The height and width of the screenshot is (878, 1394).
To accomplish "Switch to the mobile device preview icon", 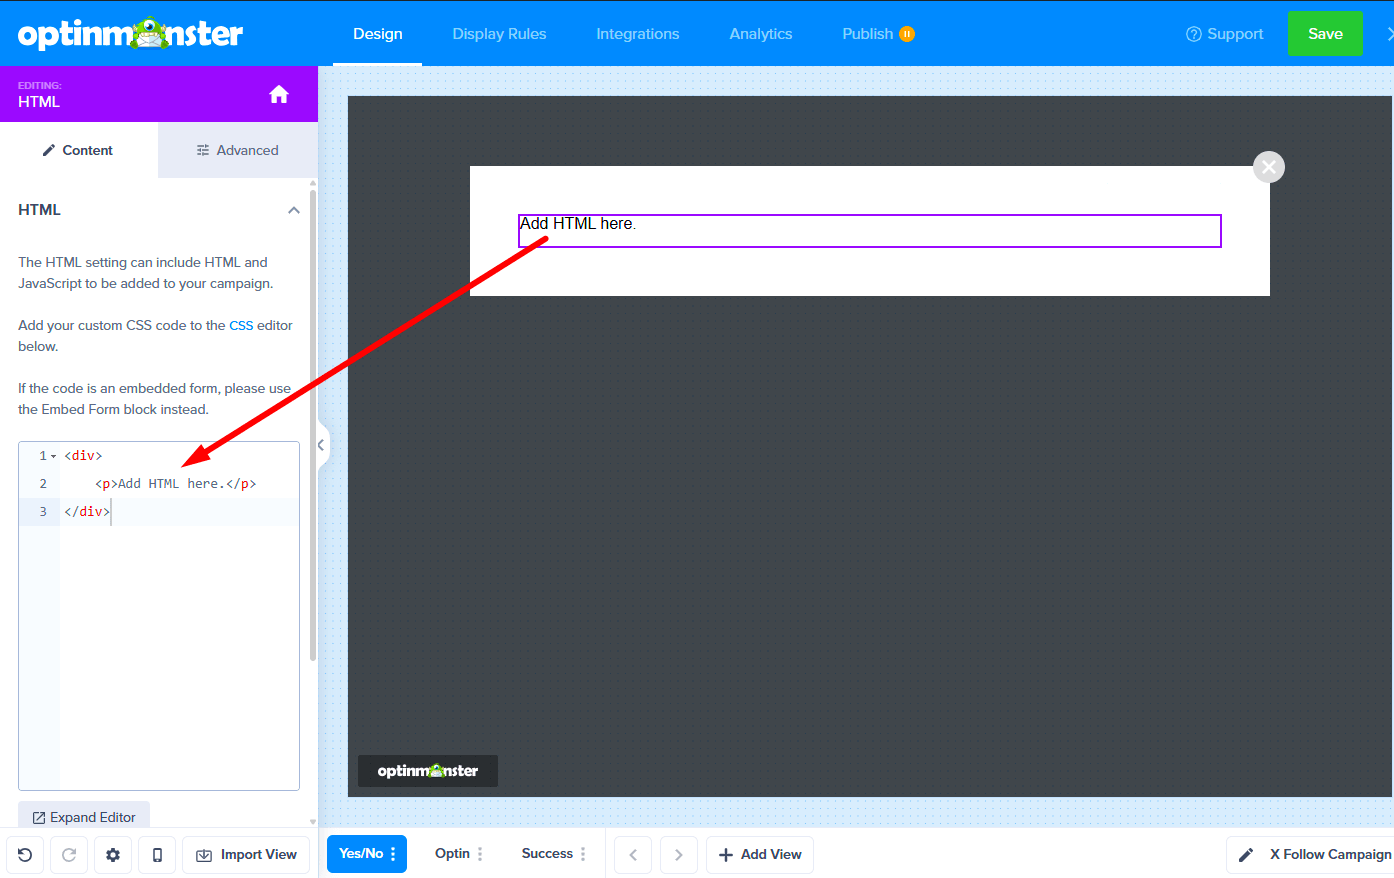I will click(157, 855).
